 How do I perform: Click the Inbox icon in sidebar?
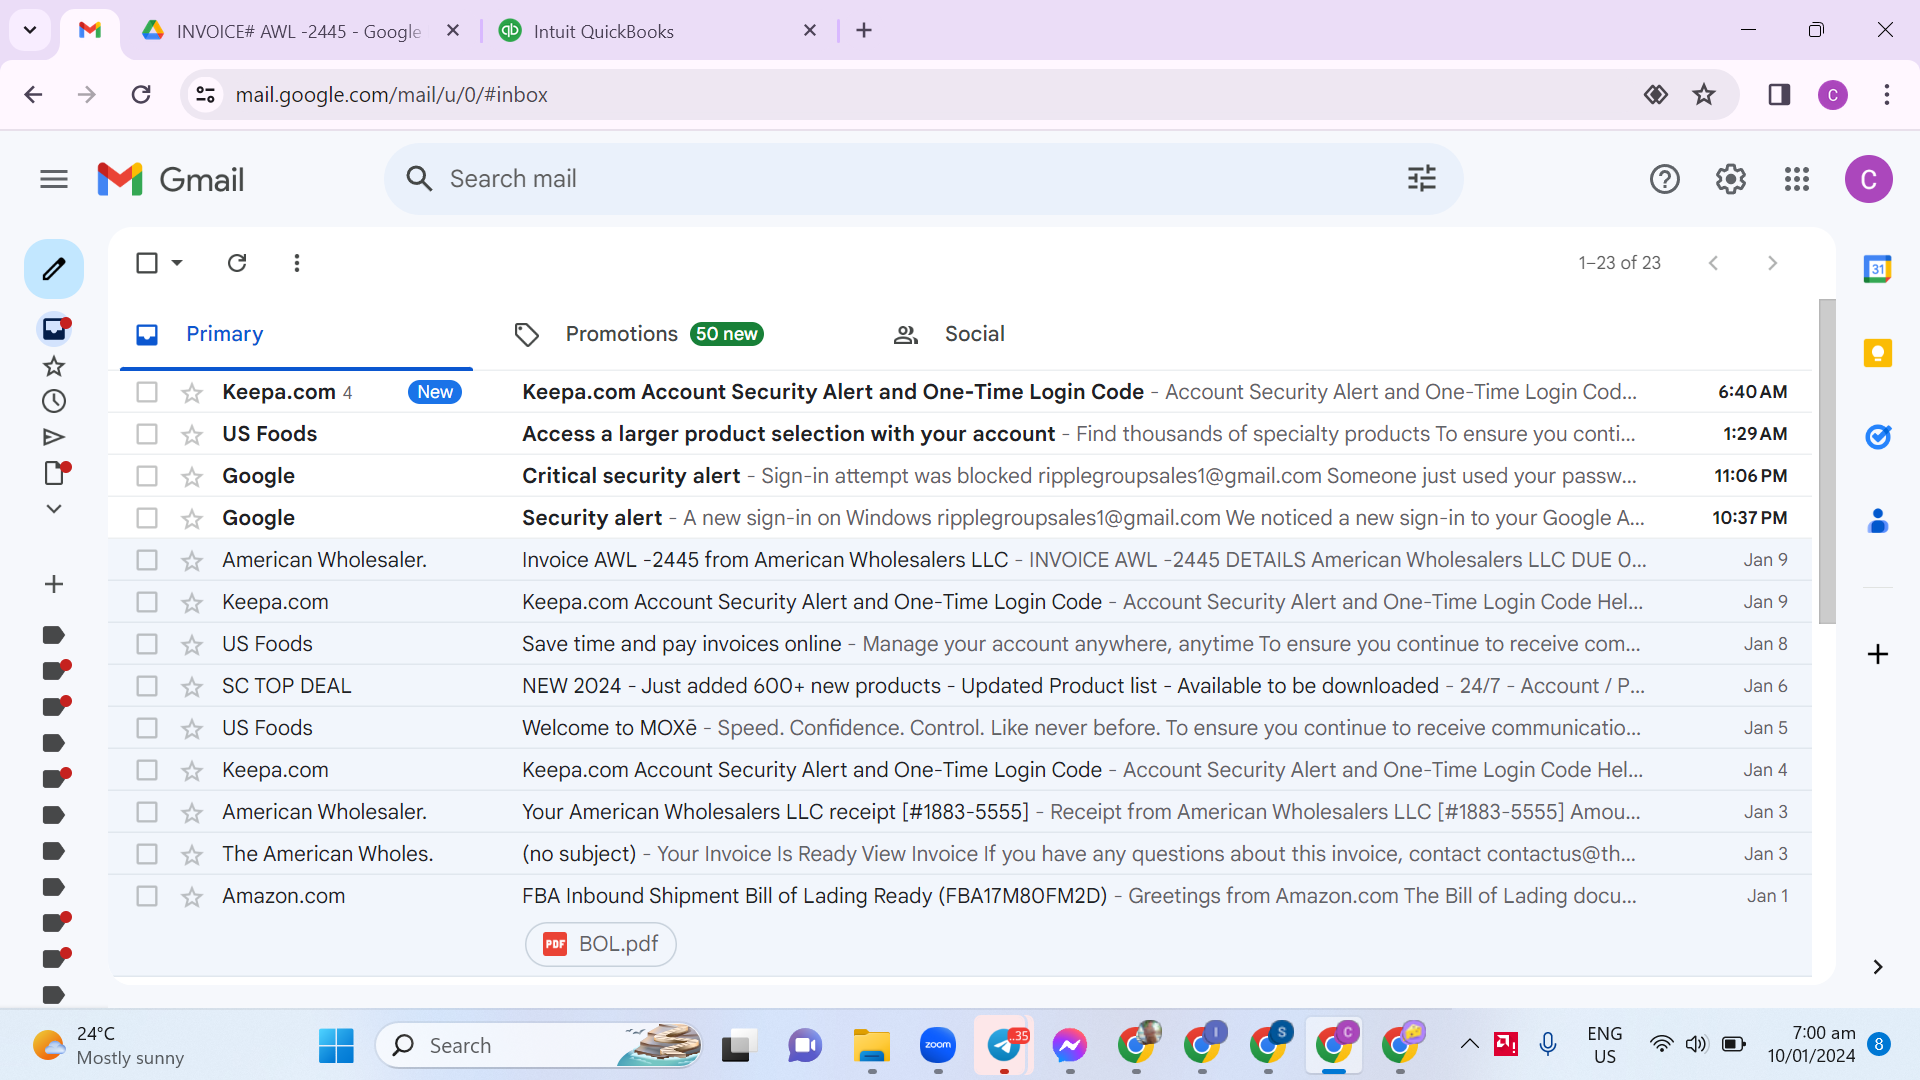click(x=54, y=329)
